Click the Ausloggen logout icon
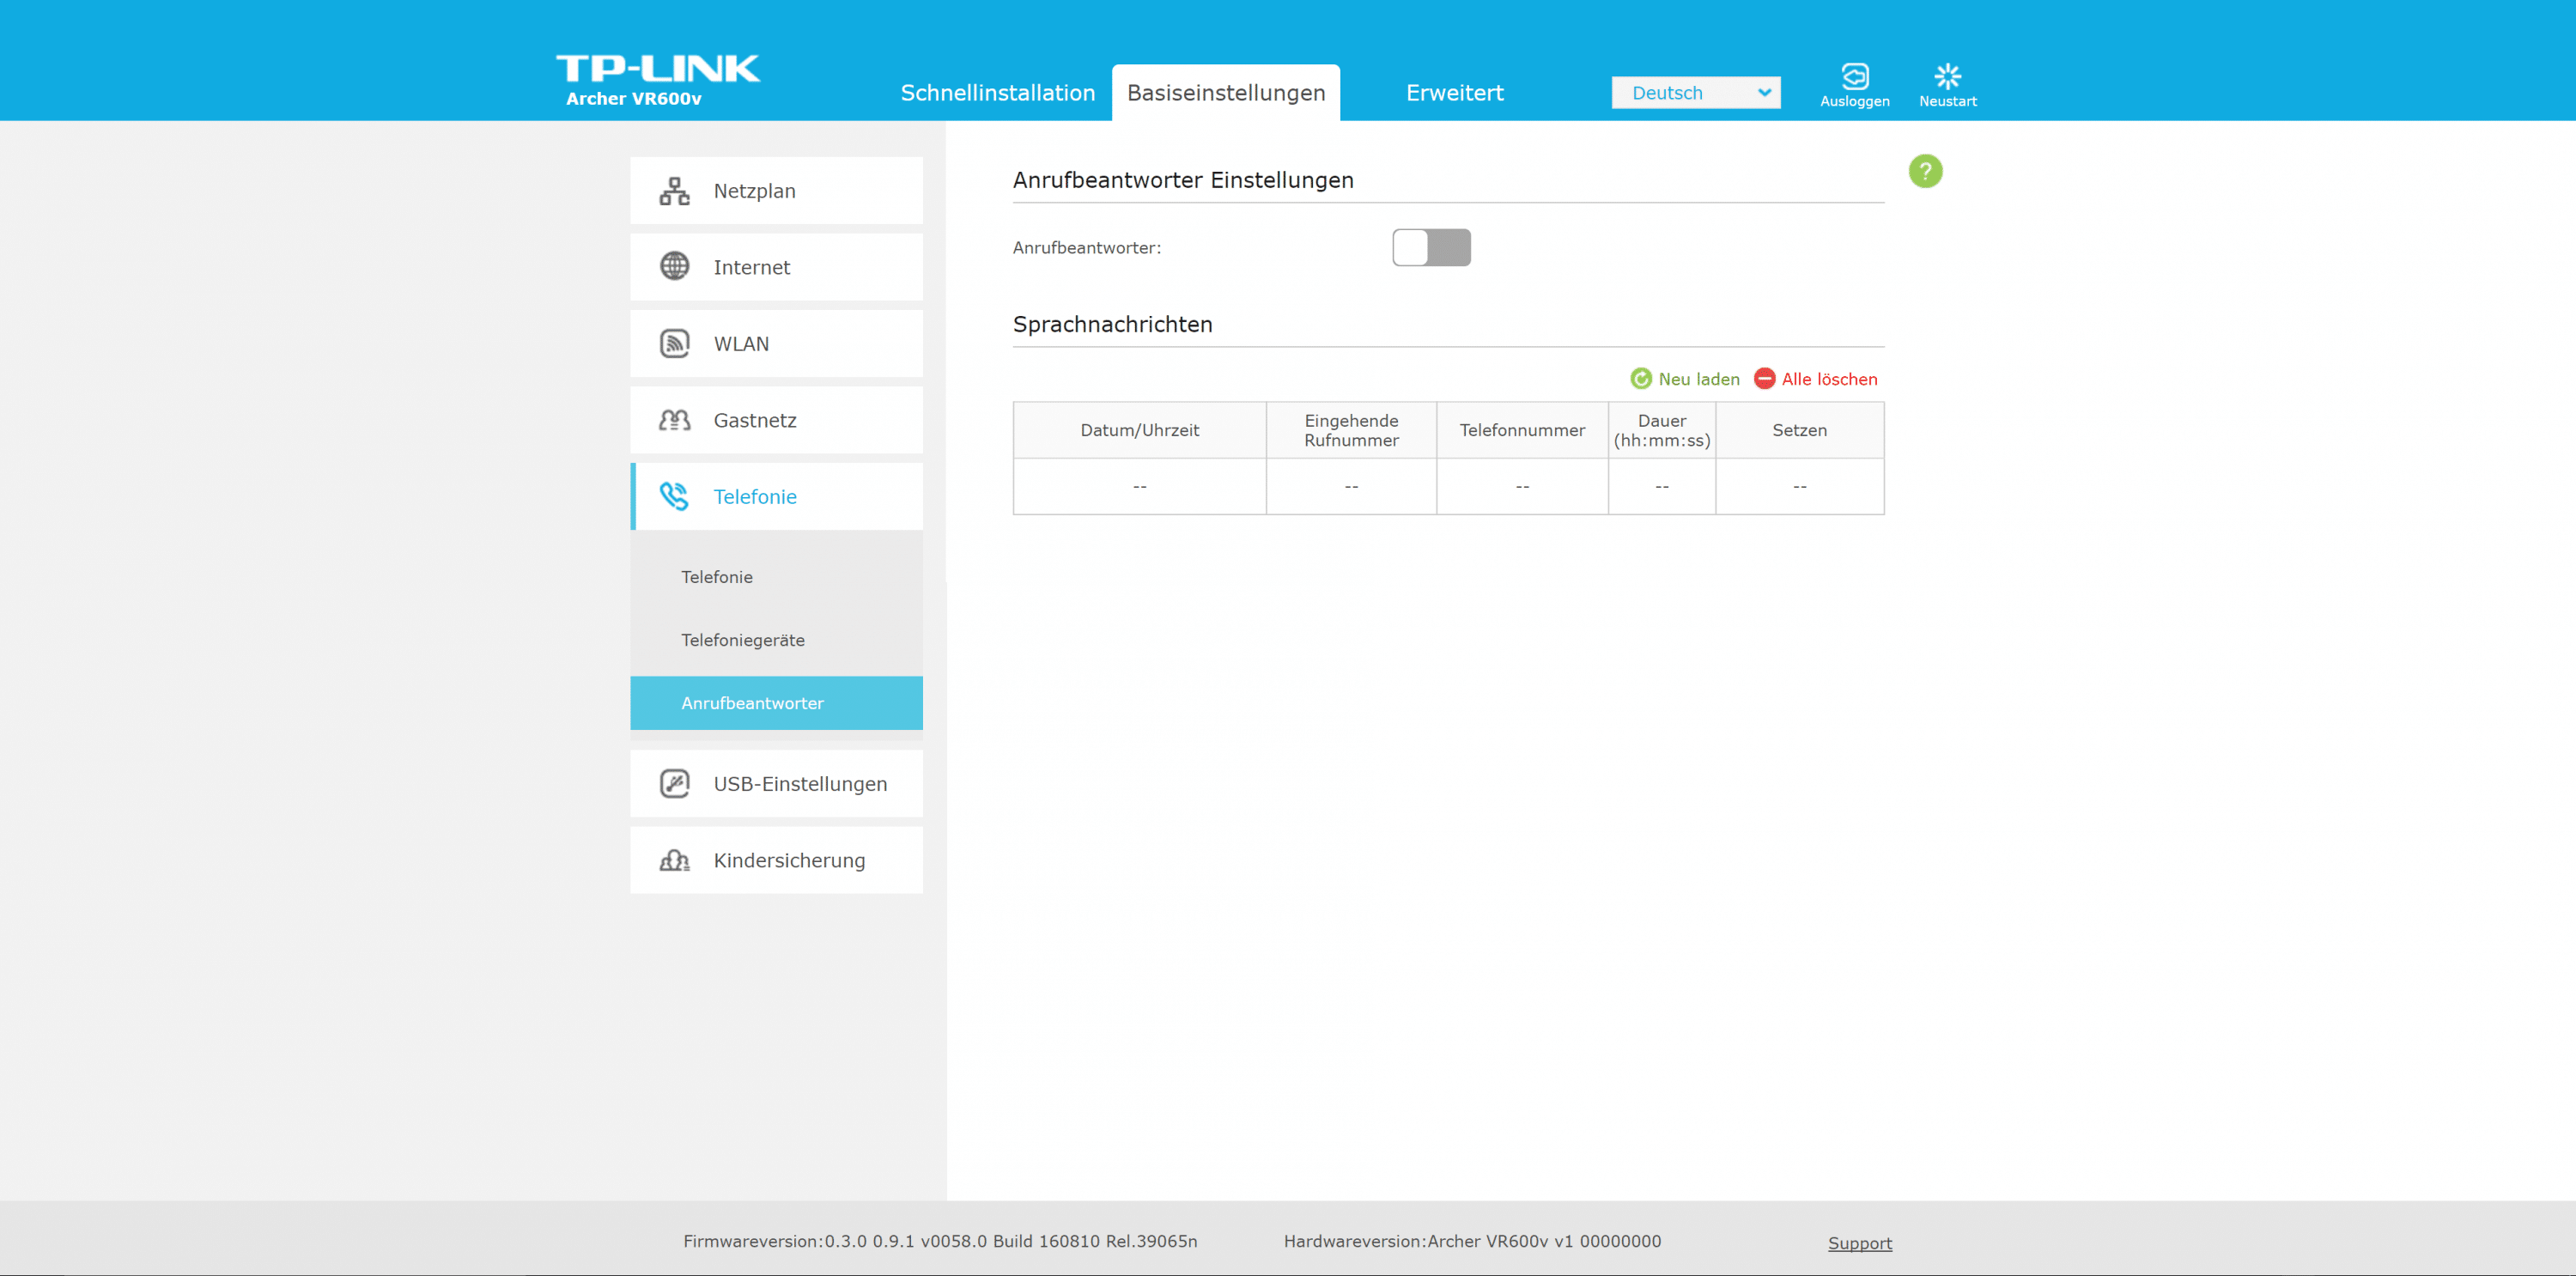 (1854, 77)
